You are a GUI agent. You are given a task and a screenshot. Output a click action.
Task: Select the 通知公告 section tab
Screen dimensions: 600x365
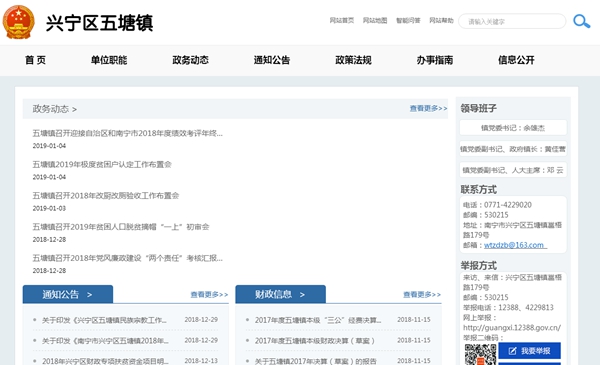click(68, 294)
